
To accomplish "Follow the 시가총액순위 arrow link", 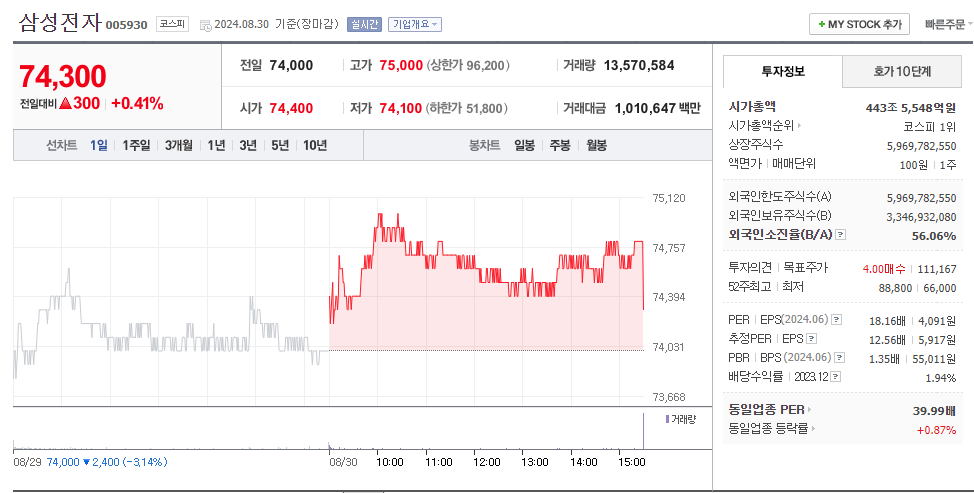I will coord(799,125).
